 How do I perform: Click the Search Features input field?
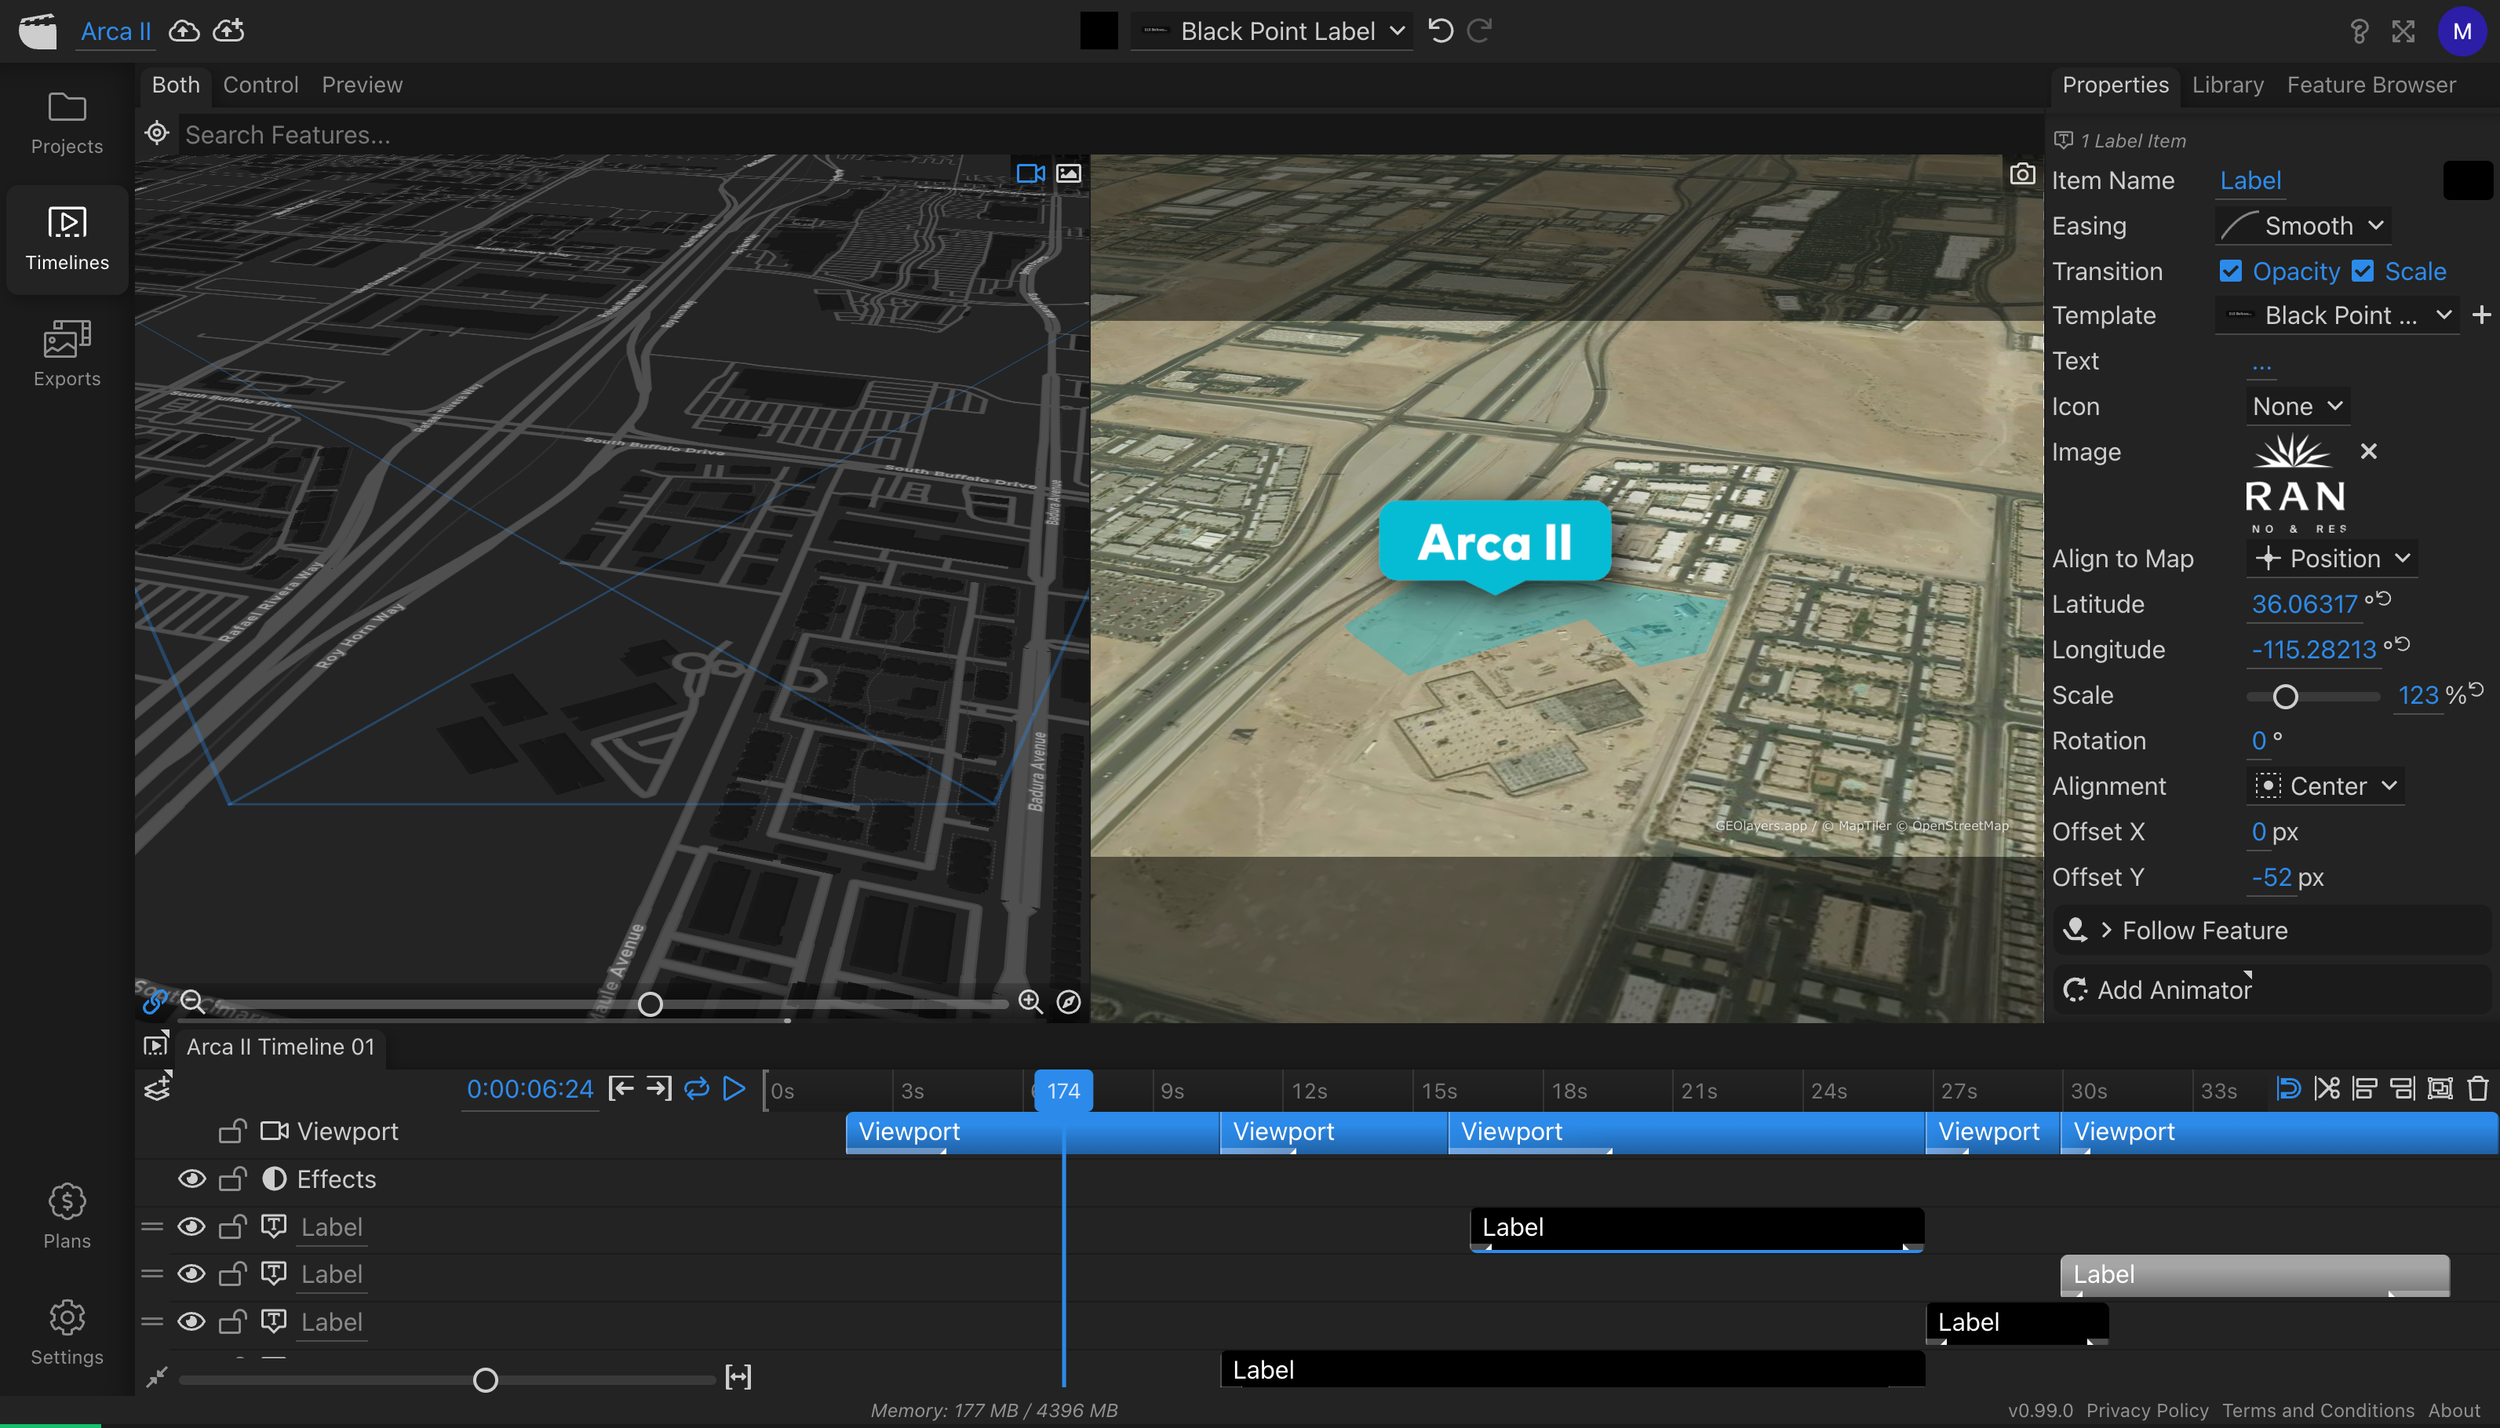point(1110,134)
